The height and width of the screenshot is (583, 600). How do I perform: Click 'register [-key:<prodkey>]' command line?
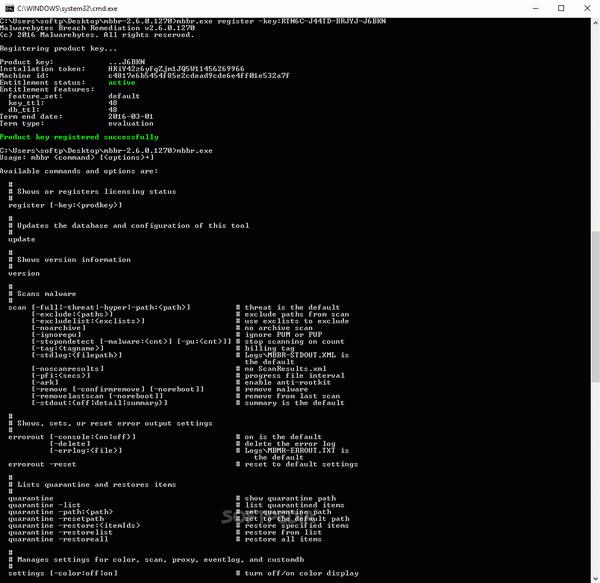(x=65, y=205)
